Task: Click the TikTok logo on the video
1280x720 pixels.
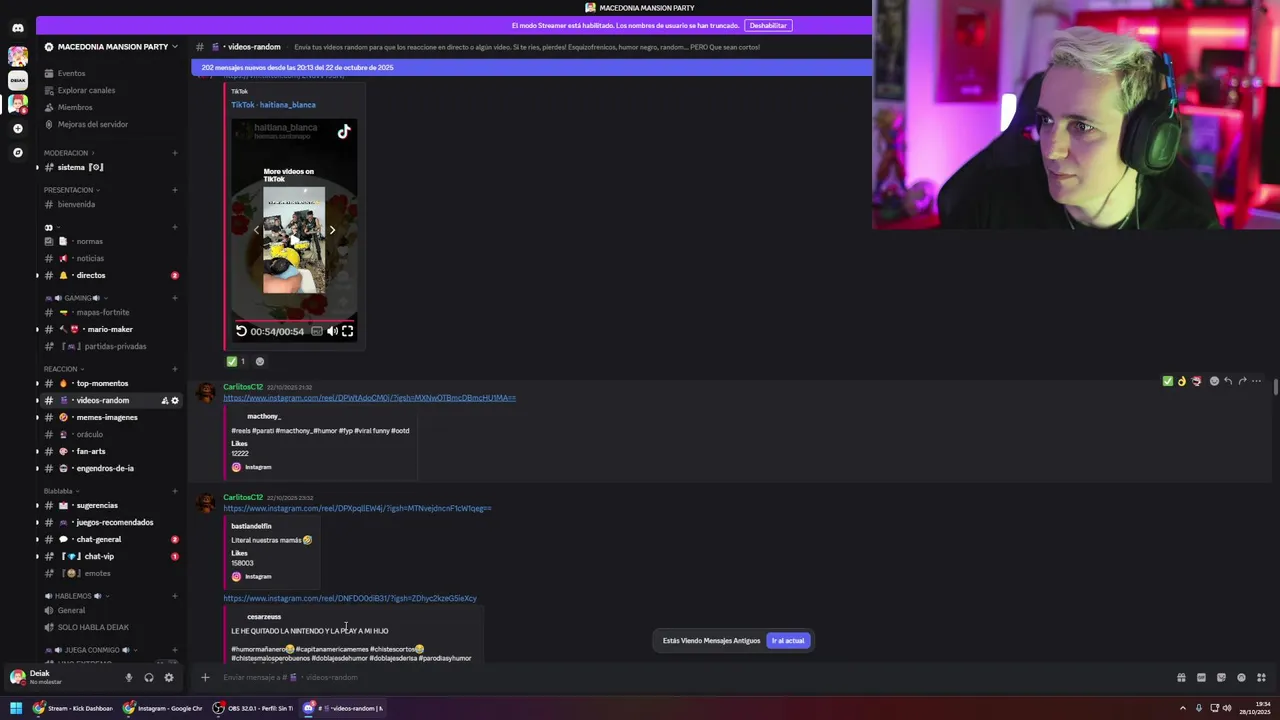Action: [344, 131]
